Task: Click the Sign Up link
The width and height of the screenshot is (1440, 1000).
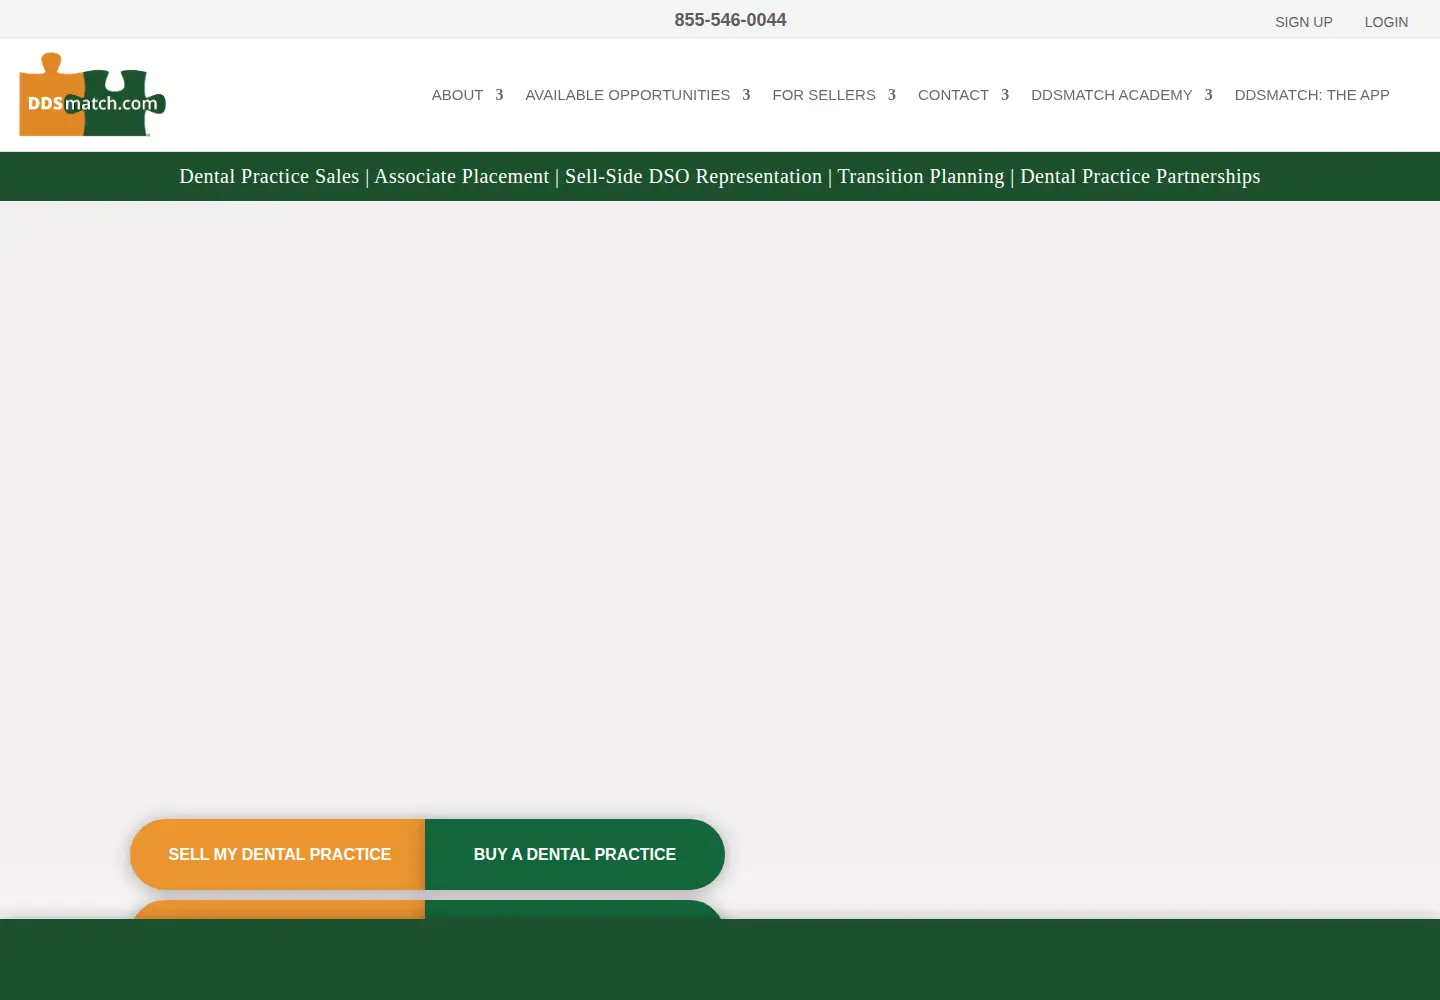Action: pyautogui.click(x=1304, y=22)
